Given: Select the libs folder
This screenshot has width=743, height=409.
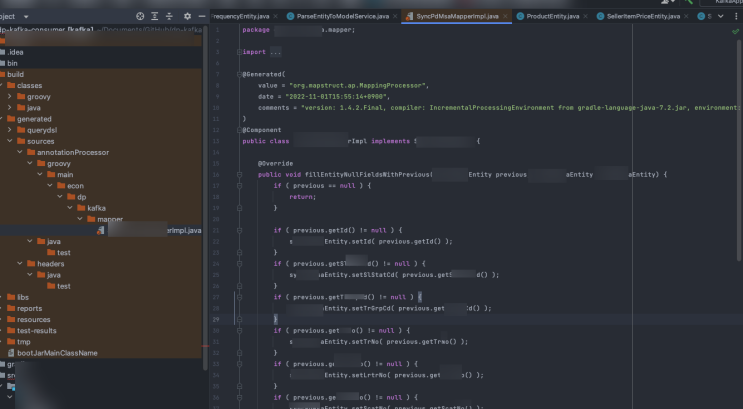Looking at the screenshot, I should [x=23, y=297].
